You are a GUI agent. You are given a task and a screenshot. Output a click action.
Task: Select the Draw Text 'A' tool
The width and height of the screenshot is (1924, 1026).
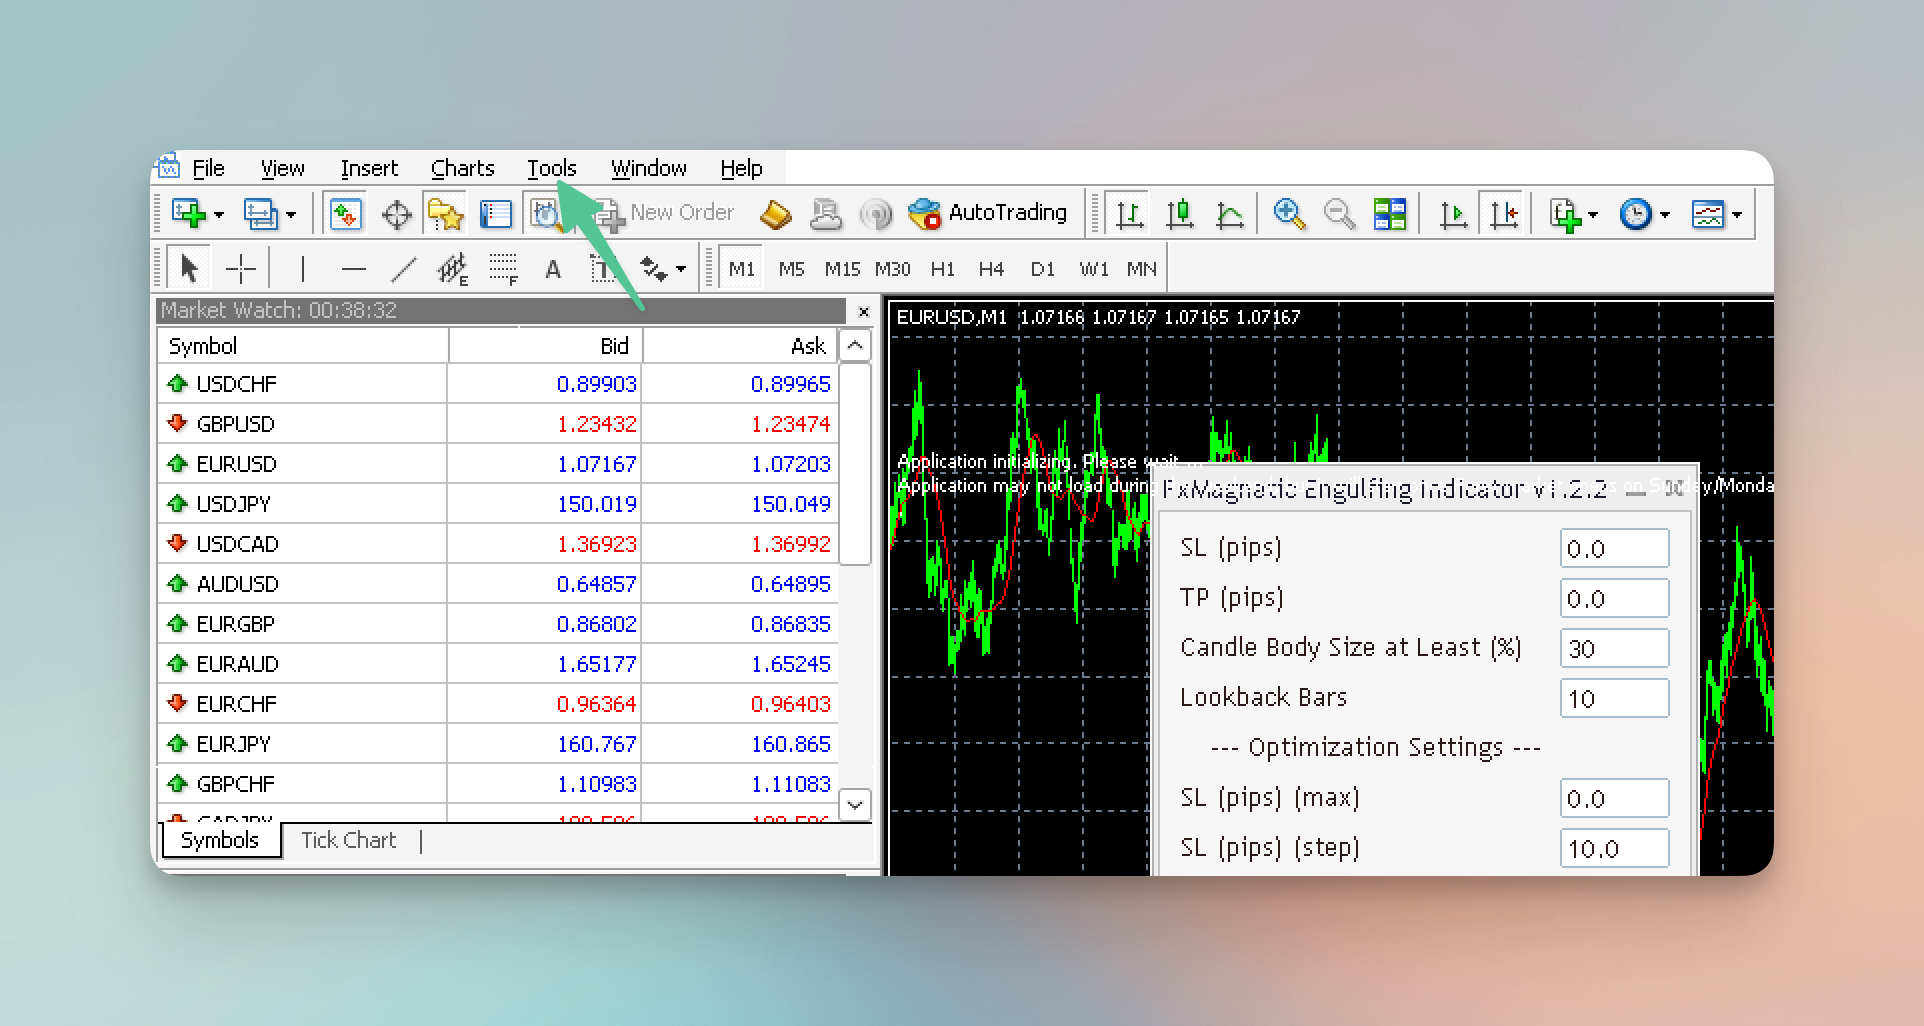pos(552,269)
